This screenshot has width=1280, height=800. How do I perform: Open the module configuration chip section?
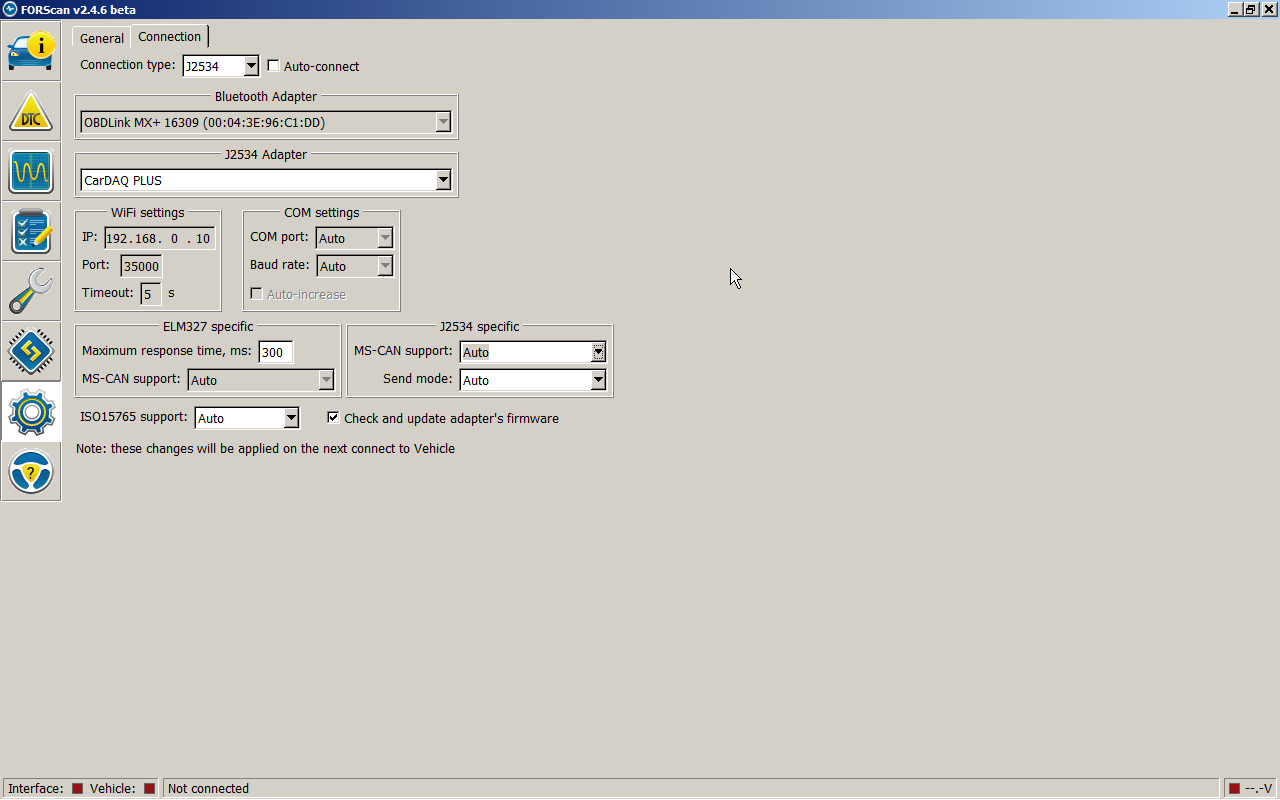pos(31,351)
